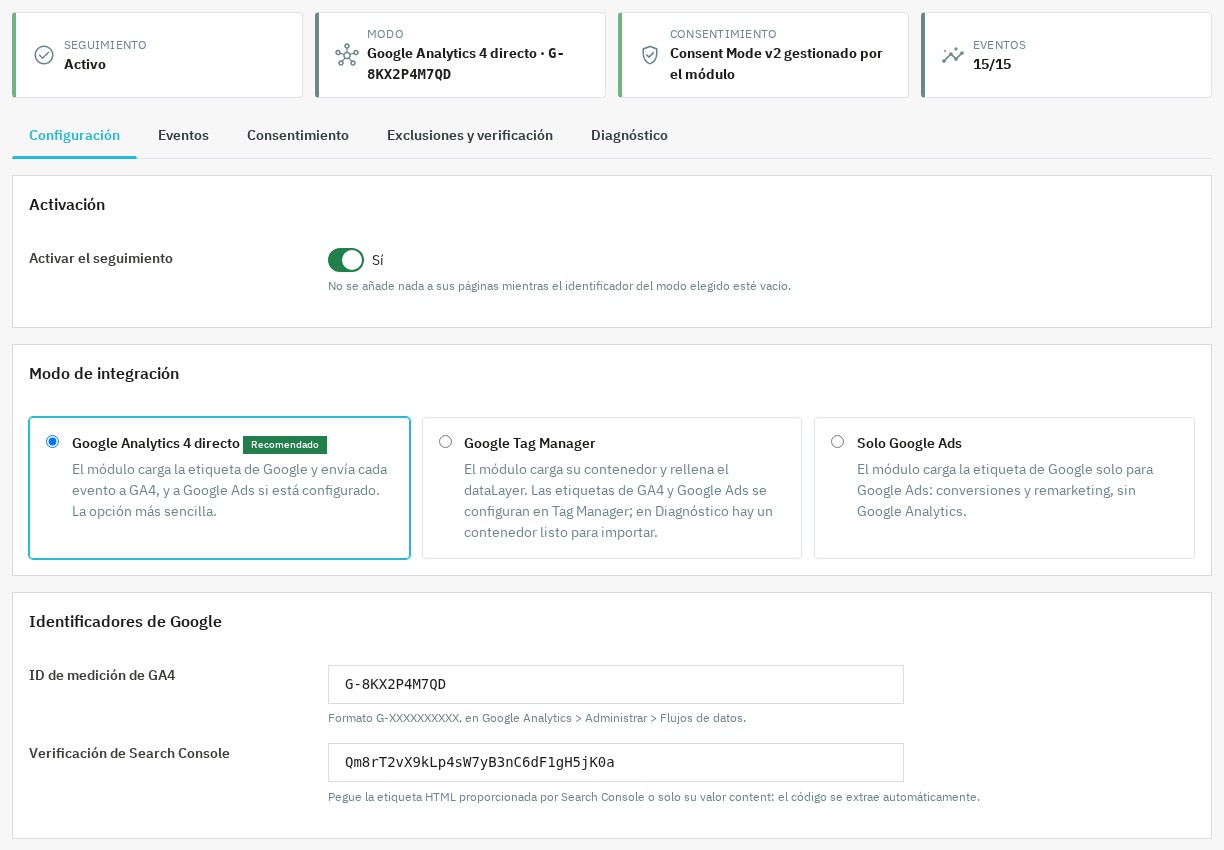Click the ID de medición de GA4 field
This screenshot has height=850, width=1224.
616,684
